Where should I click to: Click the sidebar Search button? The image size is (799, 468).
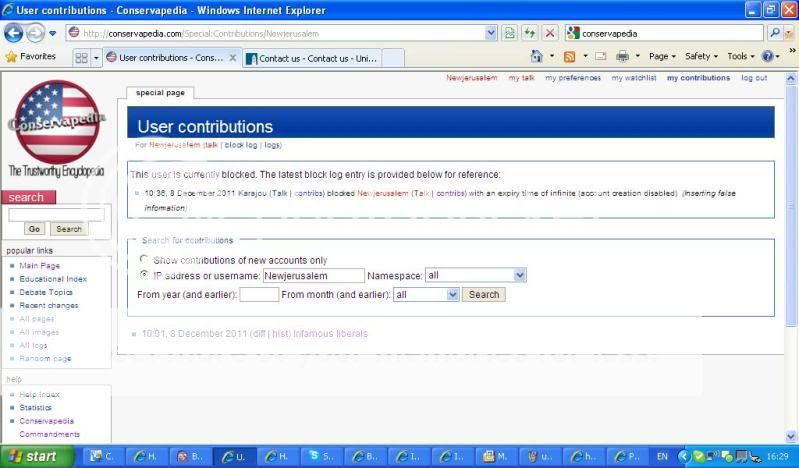[x=69, y=229]
